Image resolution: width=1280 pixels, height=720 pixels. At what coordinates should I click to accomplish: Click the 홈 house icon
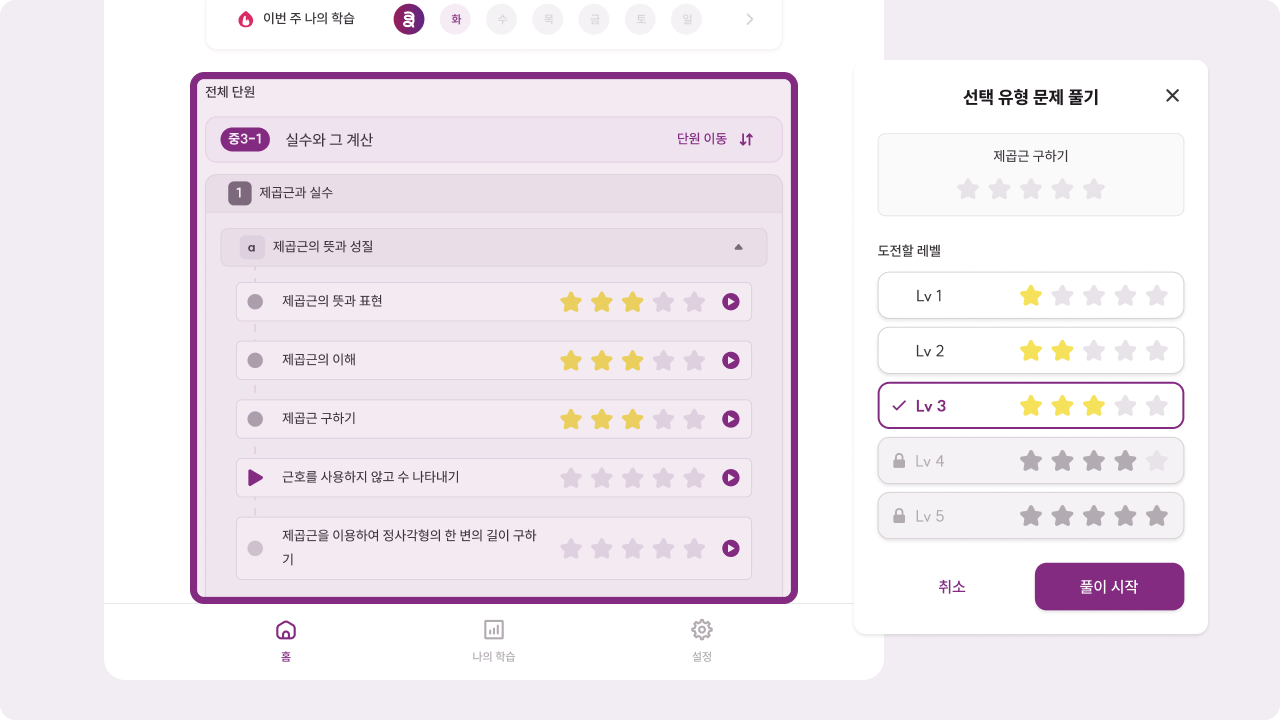coord(286,630)
